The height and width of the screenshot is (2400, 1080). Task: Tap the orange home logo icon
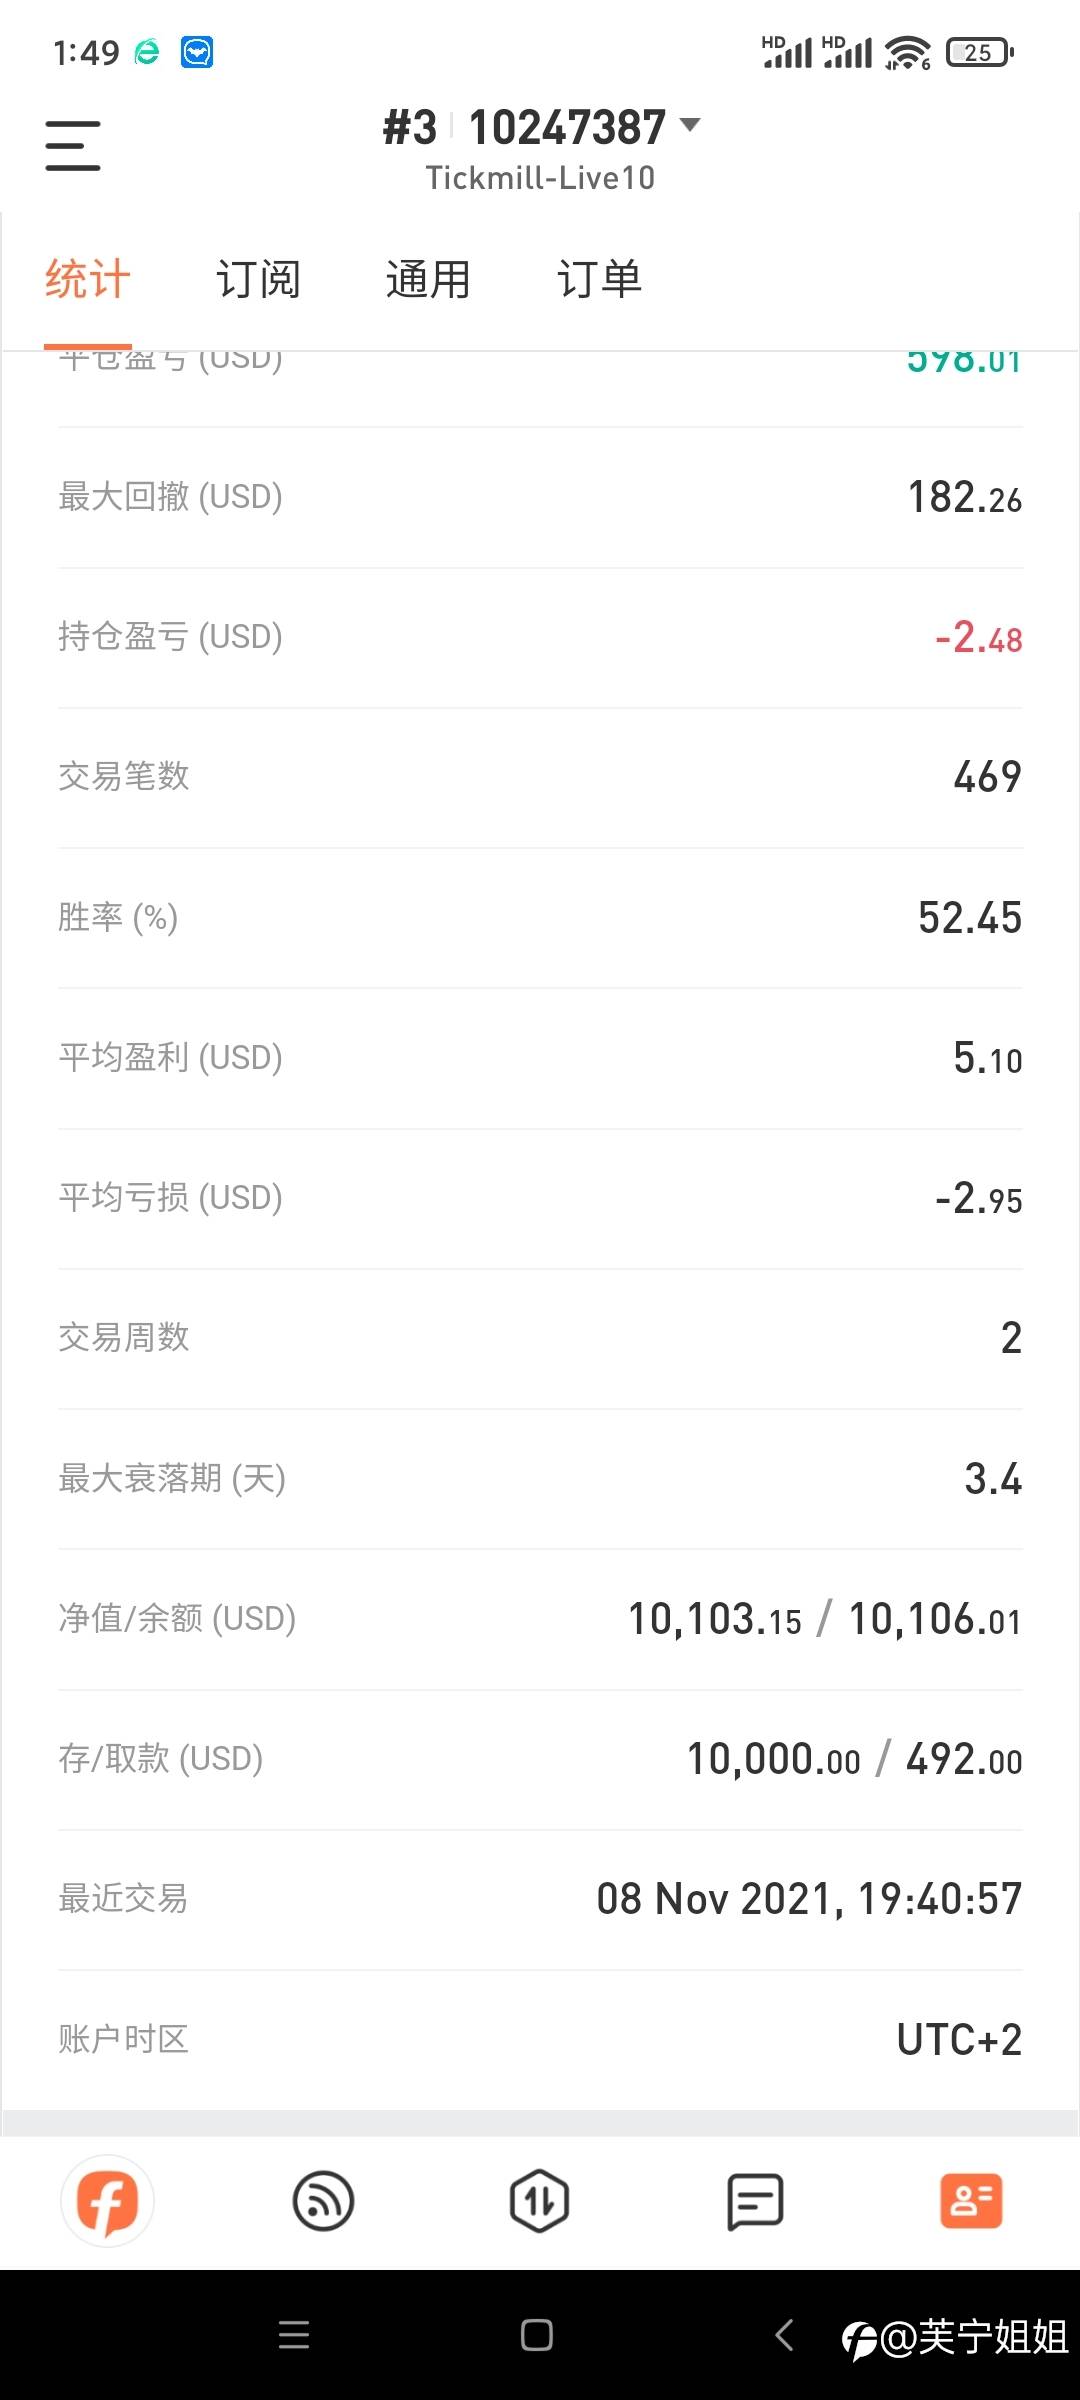tap(108, 2201)
